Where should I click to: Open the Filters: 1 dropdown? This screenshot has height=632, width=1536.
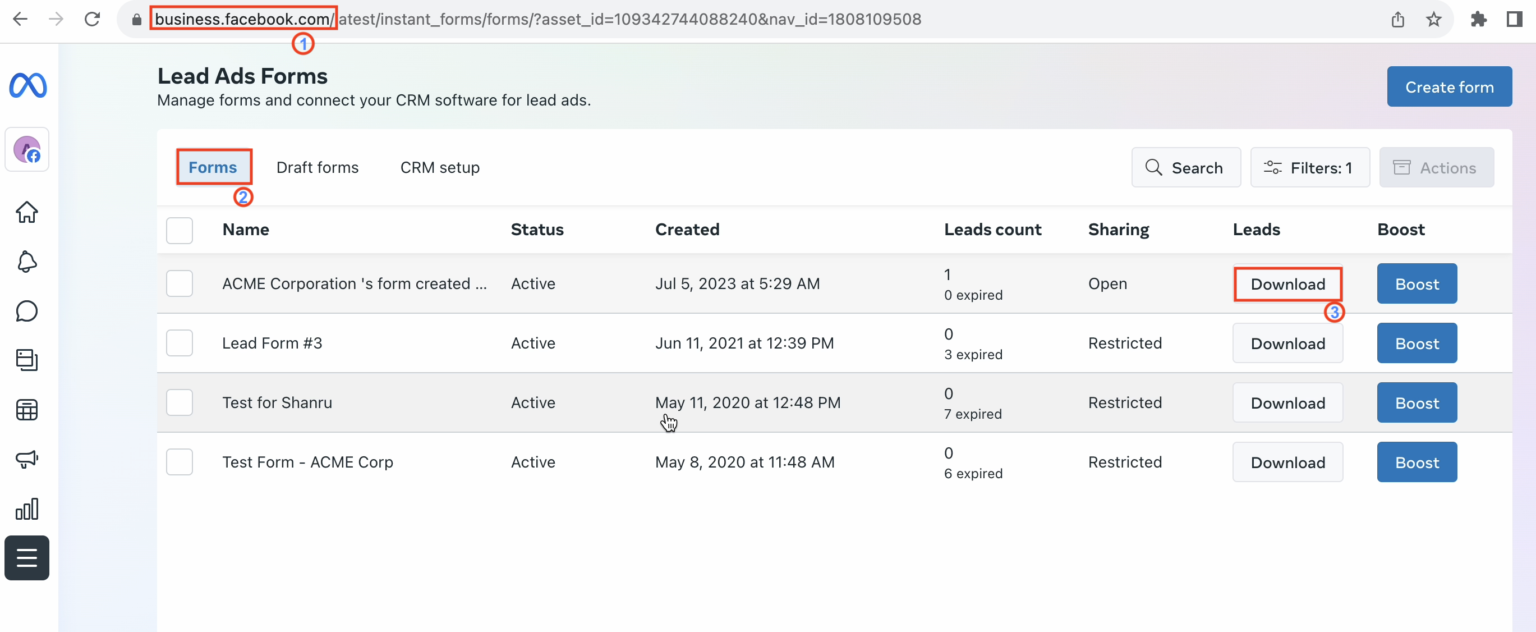tap(1310, 168)
